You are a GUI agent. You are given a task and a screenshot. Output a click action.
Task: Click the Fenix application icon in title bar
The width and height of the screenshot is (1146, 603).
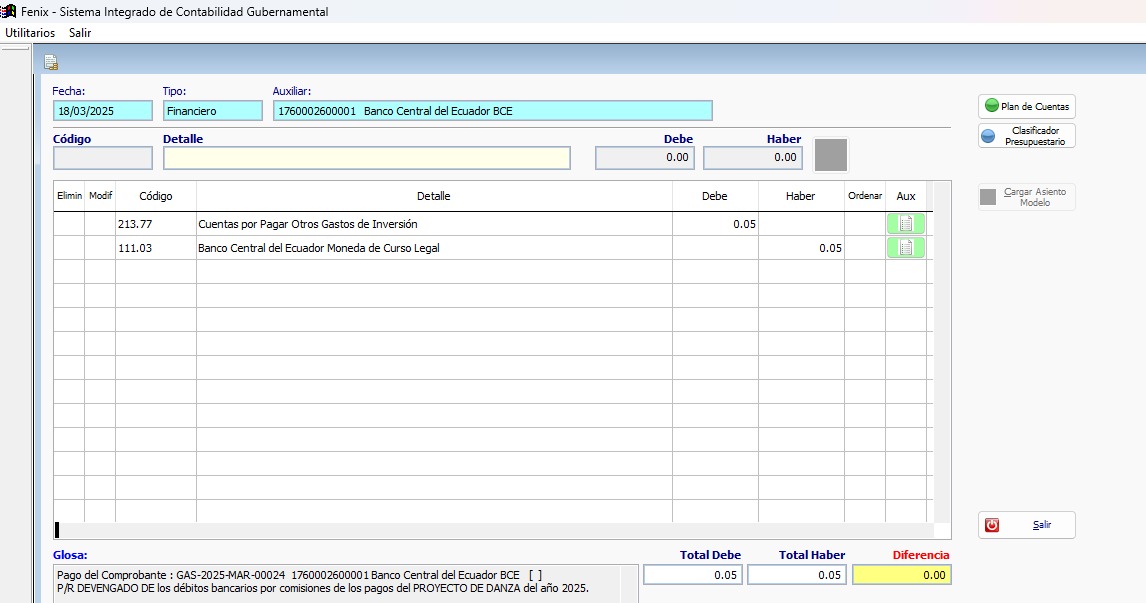[9, 11]
